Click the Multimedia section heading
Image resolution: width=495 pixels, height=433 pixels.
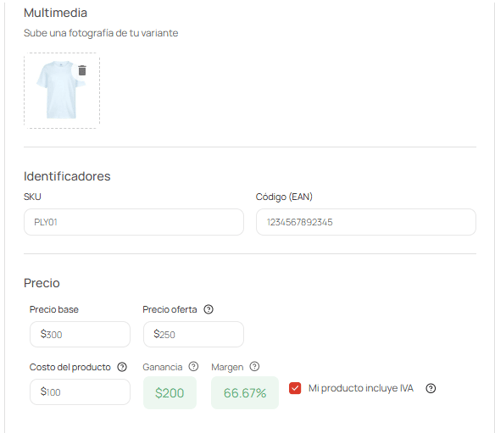click(55, 13)
